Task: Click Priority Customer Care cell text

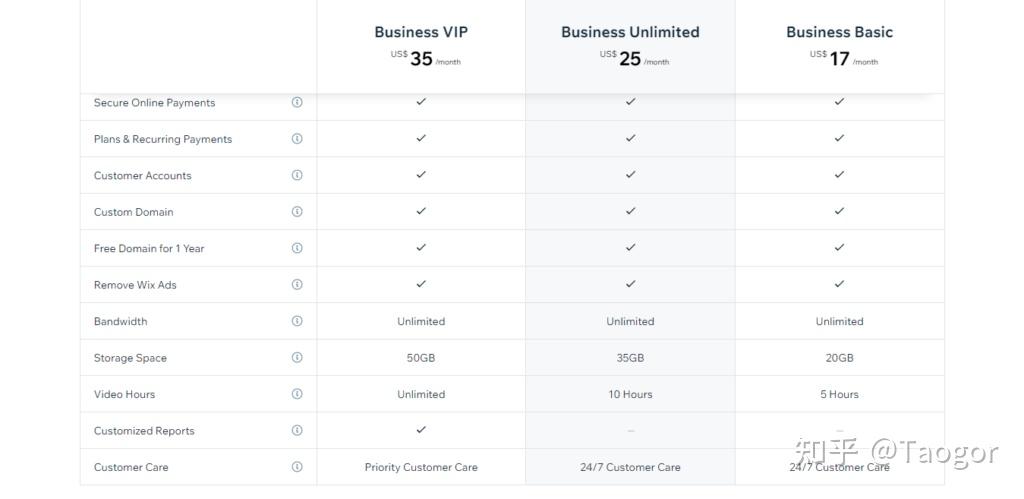Action: coord(421,467)
